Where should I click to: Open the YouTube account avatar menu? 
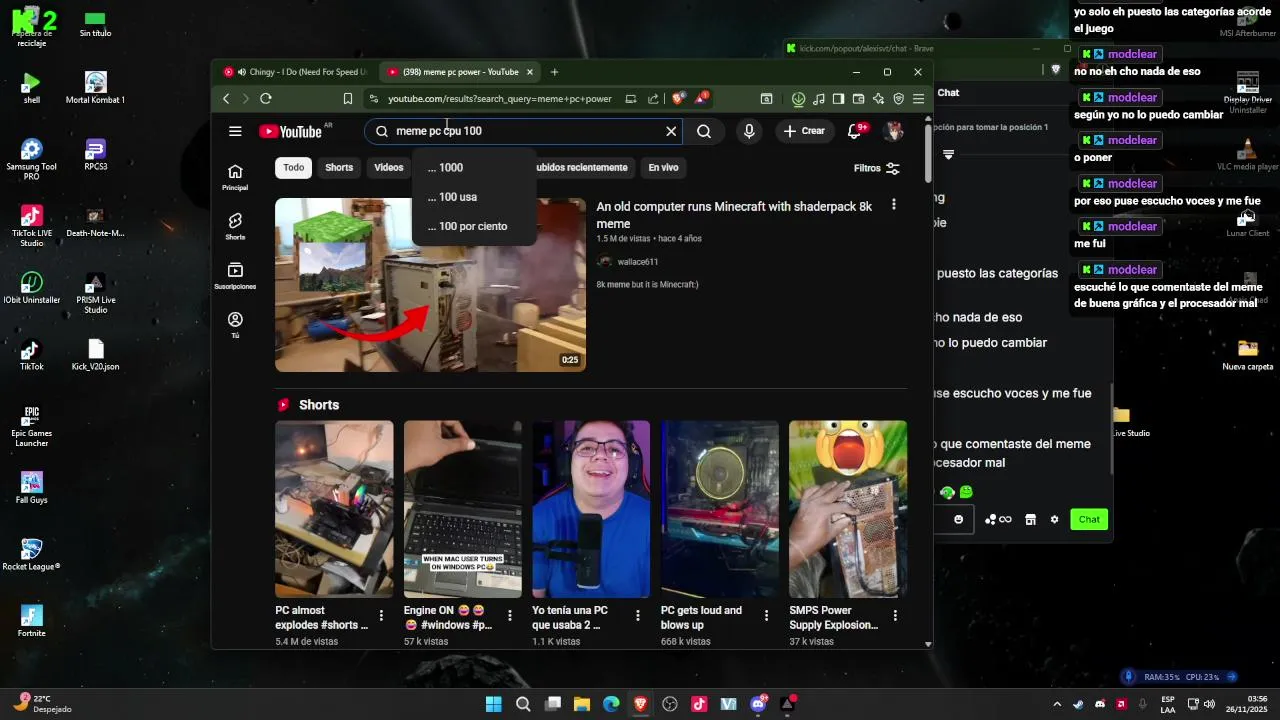point(894,131)
